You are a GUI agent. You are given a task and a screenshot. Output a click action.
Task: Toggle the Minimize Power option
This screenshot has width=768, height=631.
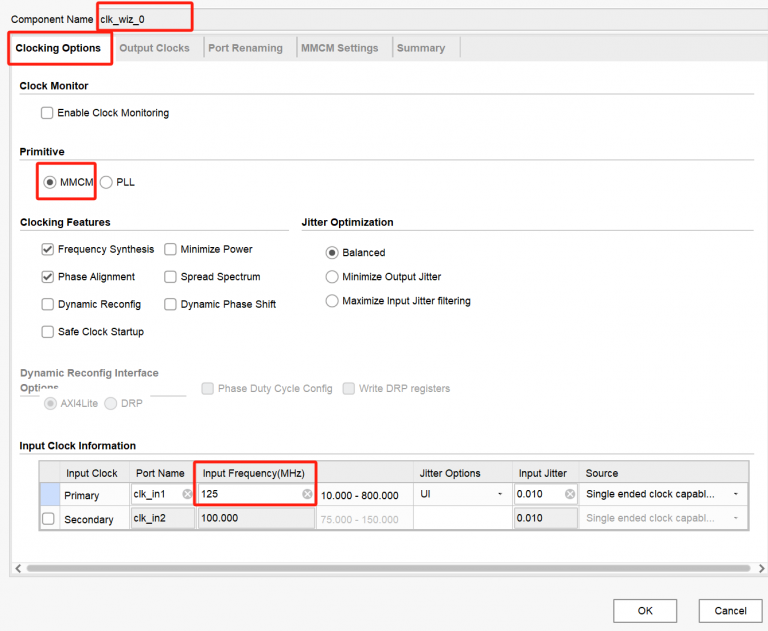171,249
